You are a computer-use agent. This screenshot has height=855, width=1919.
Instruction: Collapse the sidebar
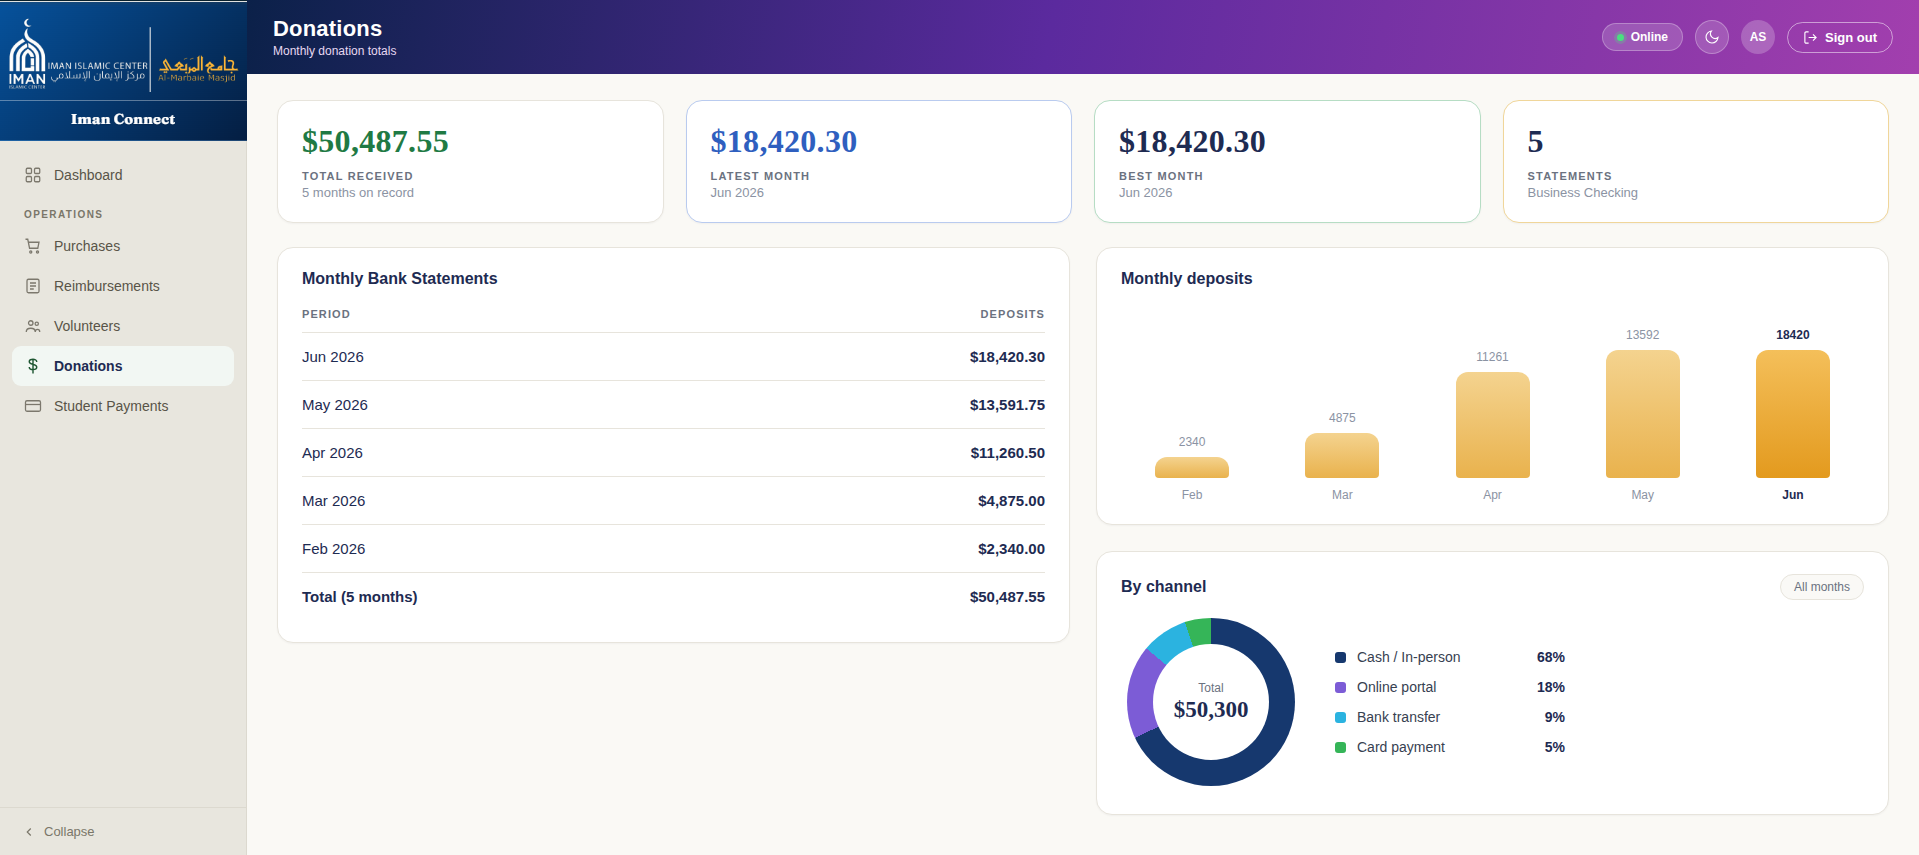pos(60,832)
